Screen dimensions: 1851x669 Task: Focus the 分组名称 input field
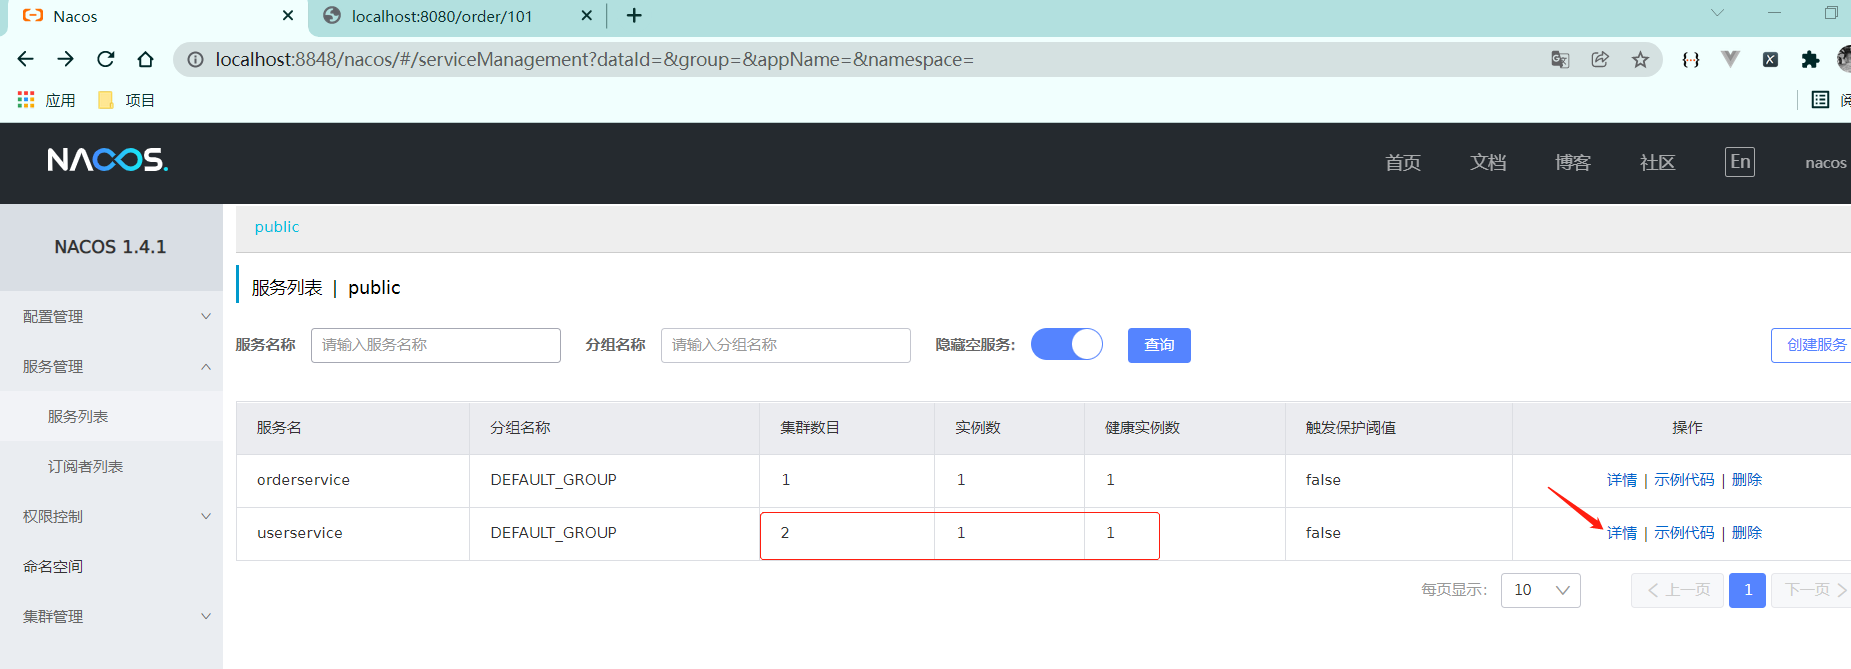click(786, 345)
